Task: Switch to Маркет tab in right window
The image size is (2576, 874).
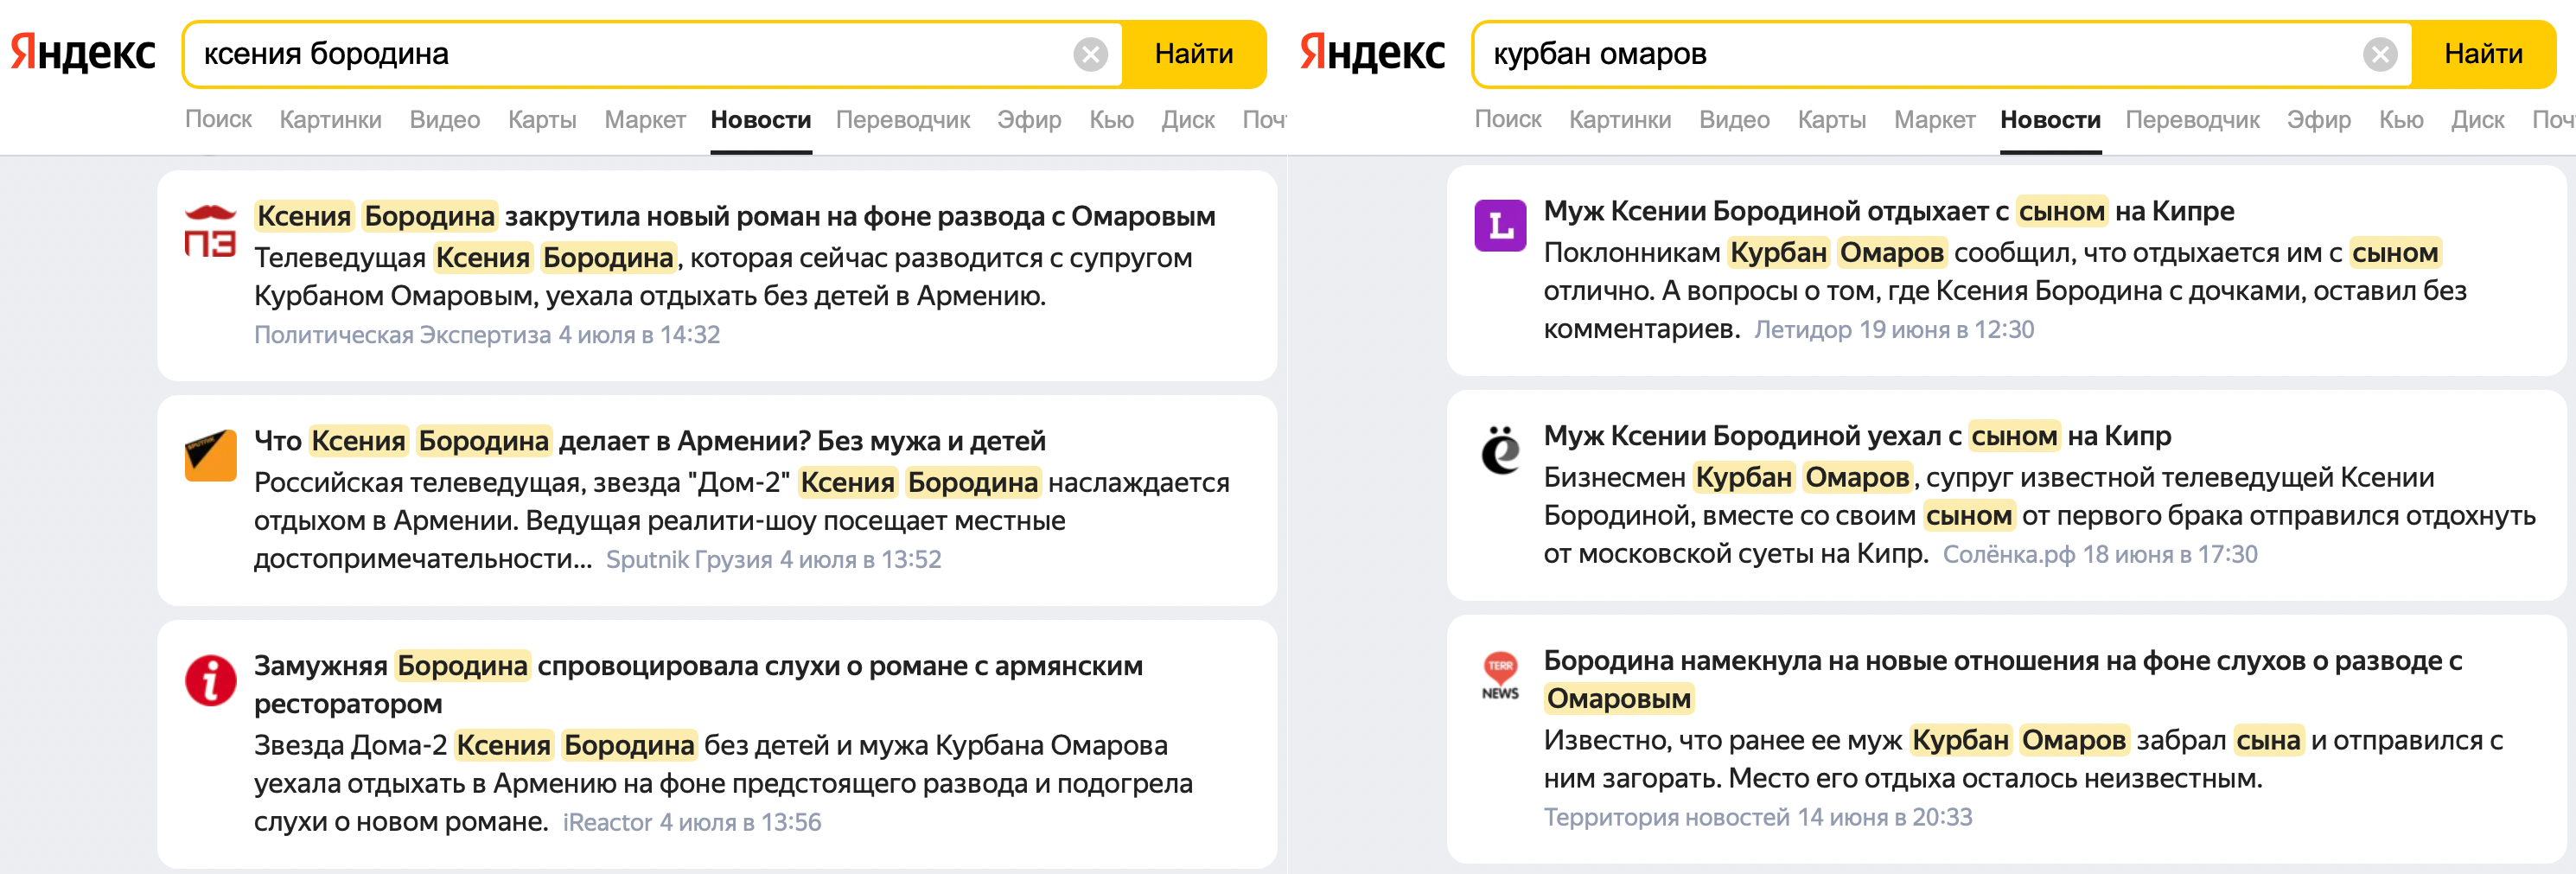Action: coord(1935,120)
